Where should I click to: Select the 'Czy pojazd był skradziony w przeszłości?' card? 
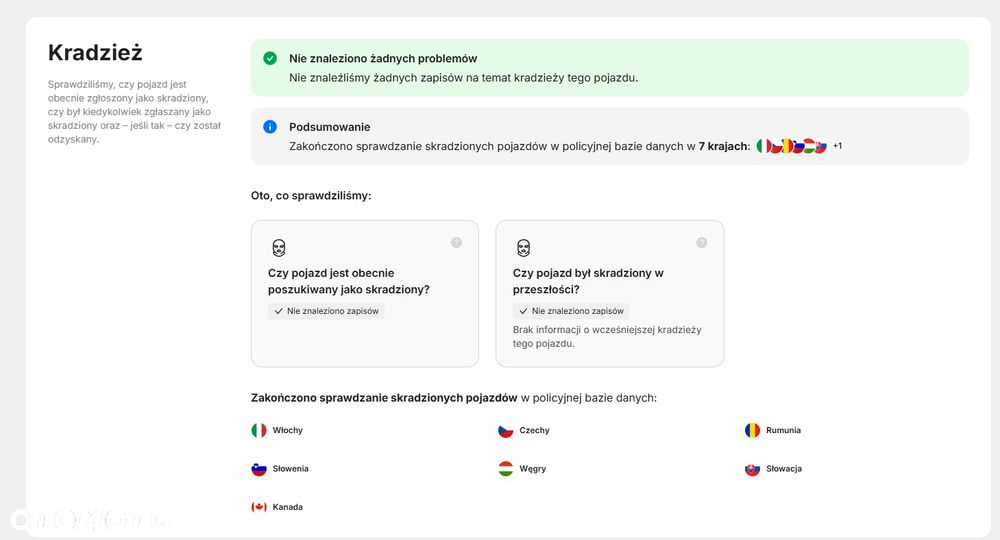click(x=609, y=293)
